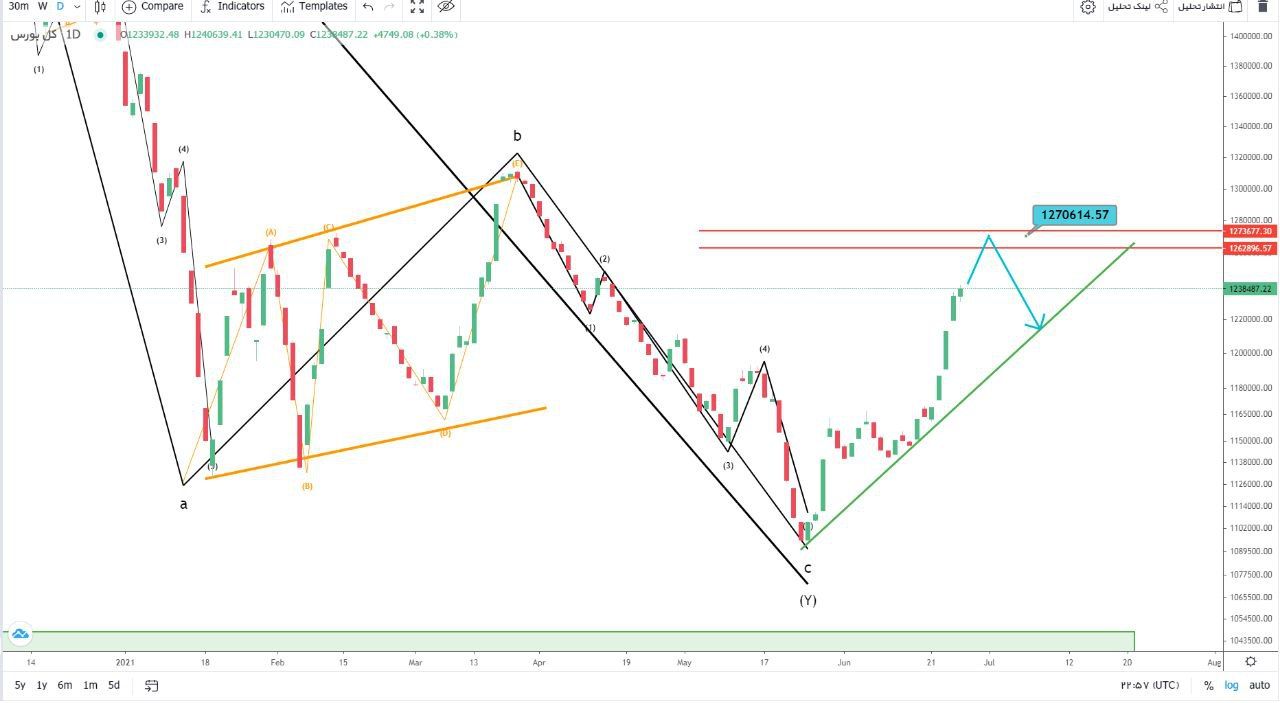
Task: Click the 1D interval label in legend
Action: click(x=73, y=35)
